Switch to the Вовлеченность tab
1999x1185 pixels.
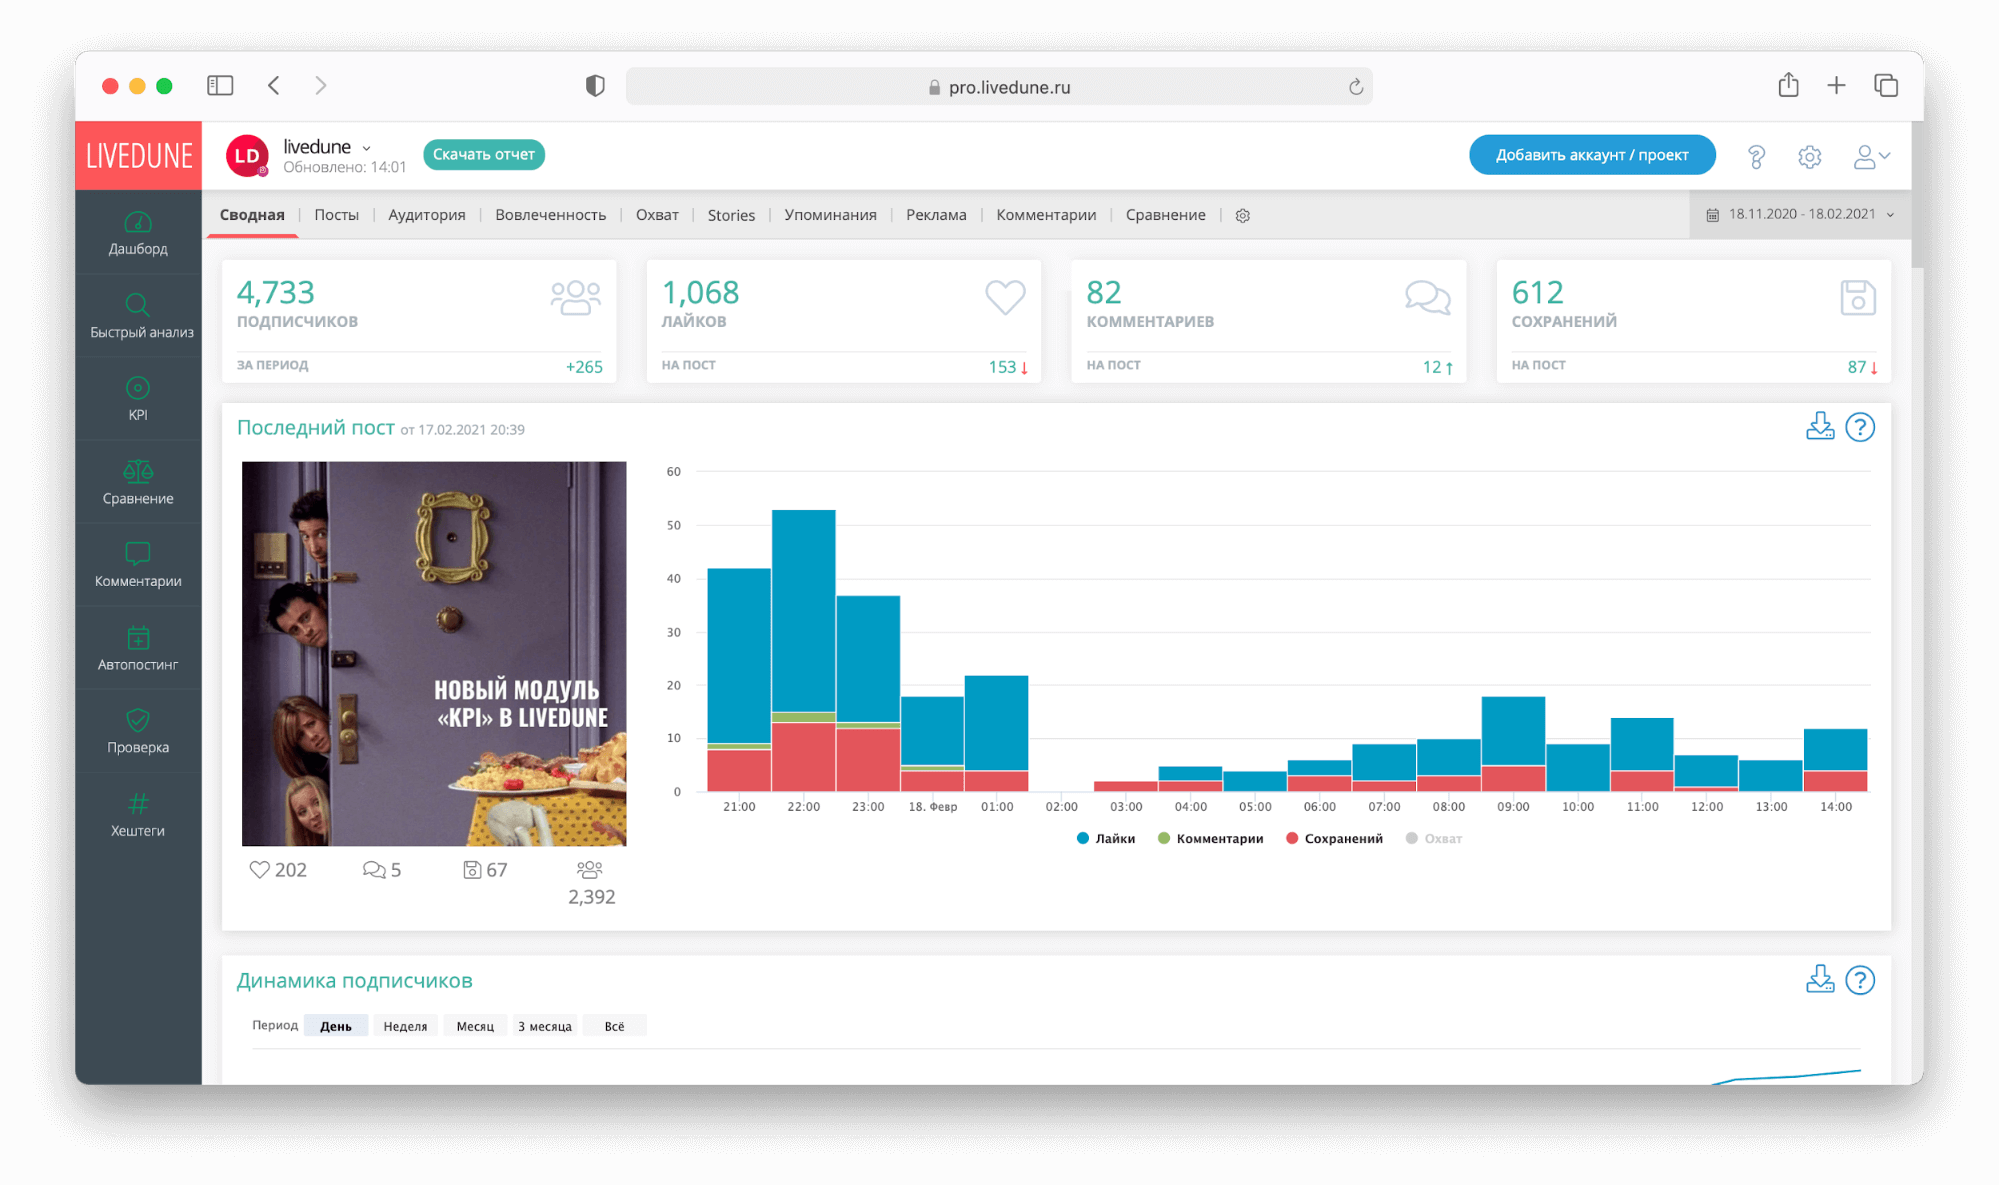click(x=550, y=215)
